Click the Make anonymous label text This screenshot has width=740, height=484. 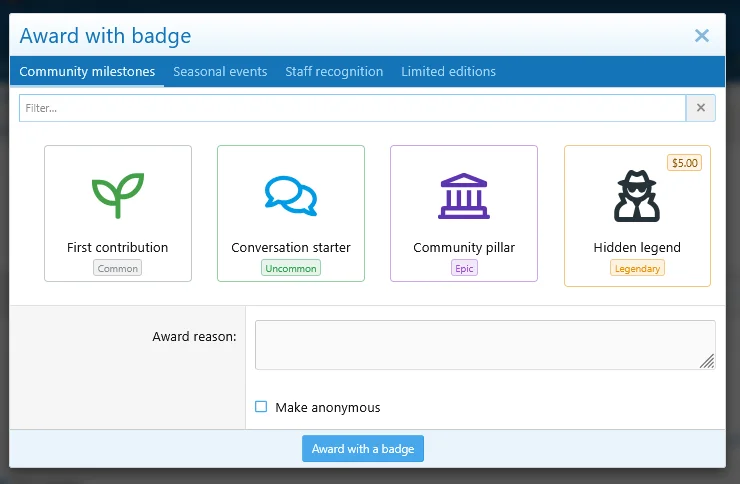pyautogui.click(x=328, y=407)
